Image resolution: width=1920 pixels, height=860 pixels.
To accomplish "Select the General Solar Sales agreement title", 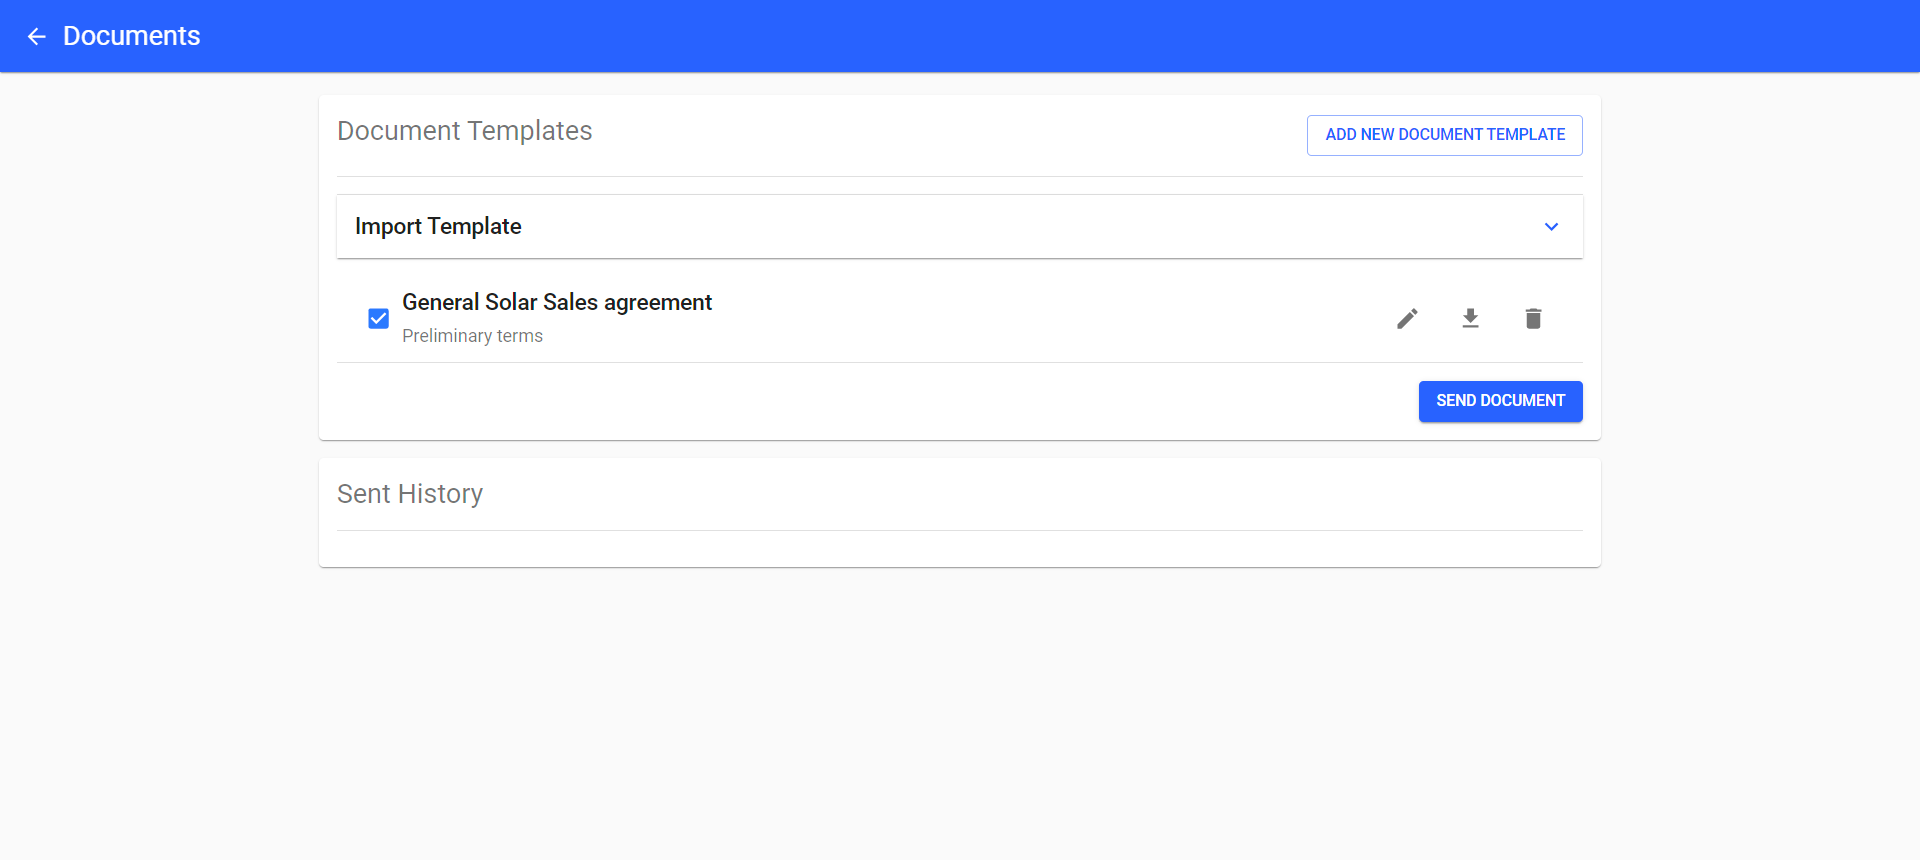I will (x=557, y=302).
